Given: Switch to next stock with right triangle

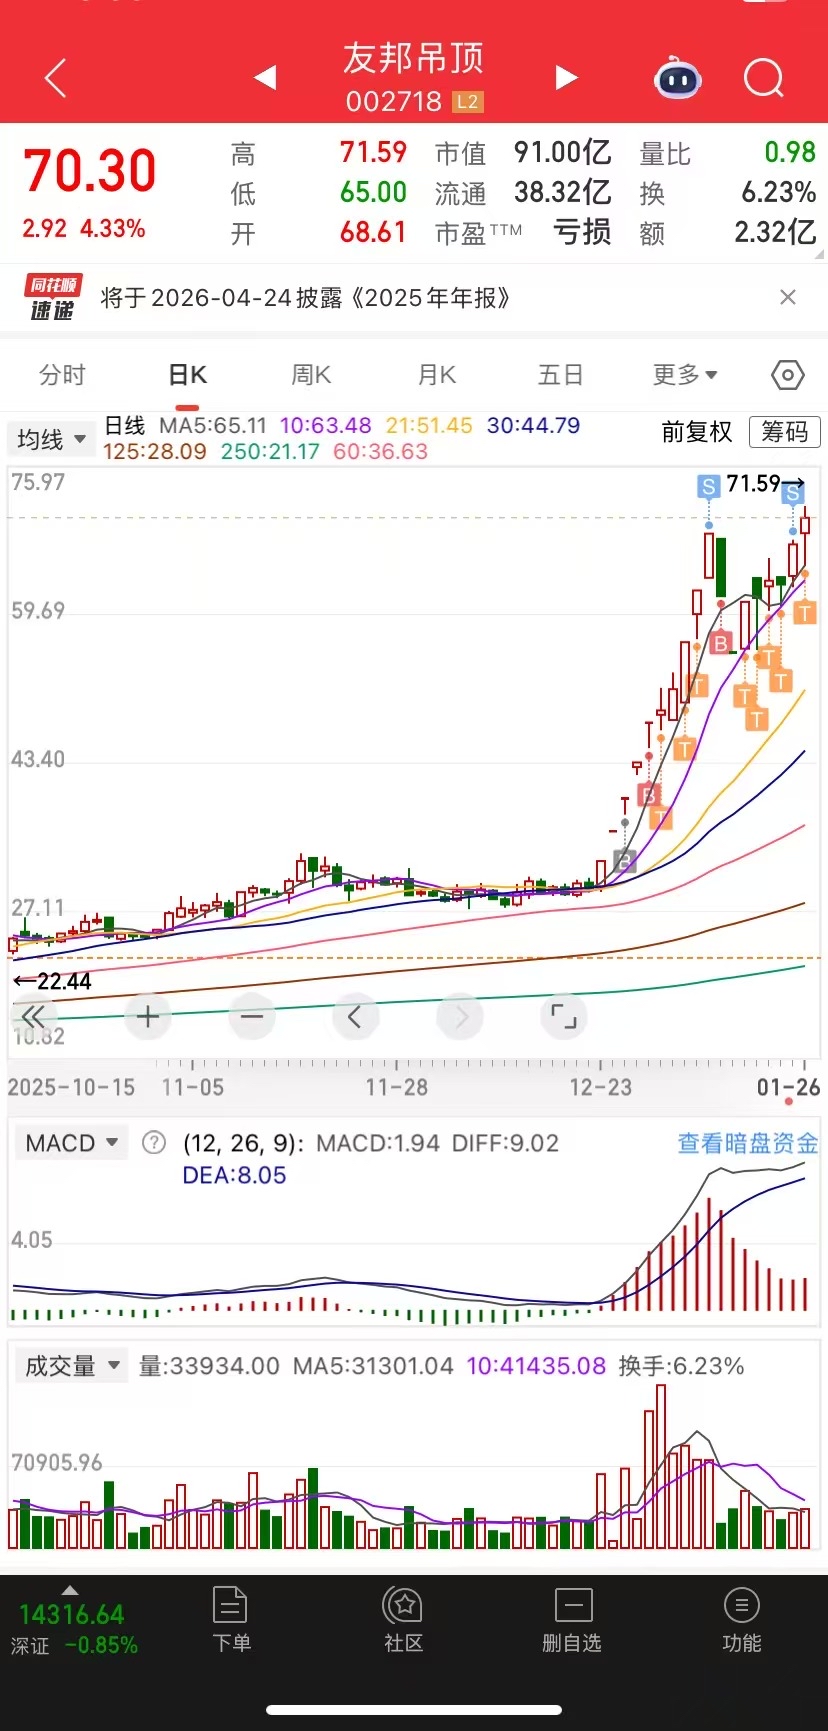Looking at the screenshot, I should [x=566, y=77].
